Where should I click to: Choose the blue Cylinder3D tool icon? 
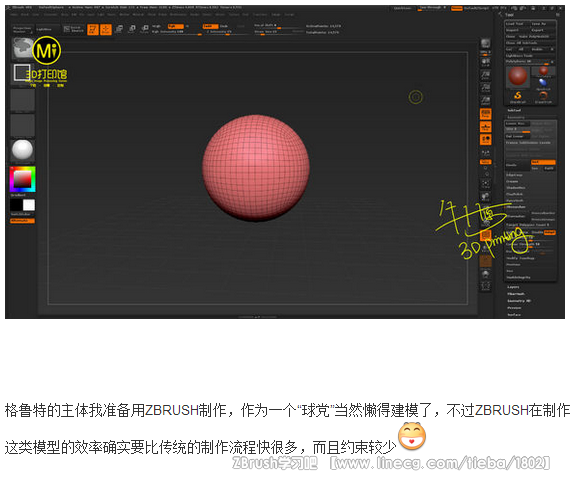(x=543, y=83)
